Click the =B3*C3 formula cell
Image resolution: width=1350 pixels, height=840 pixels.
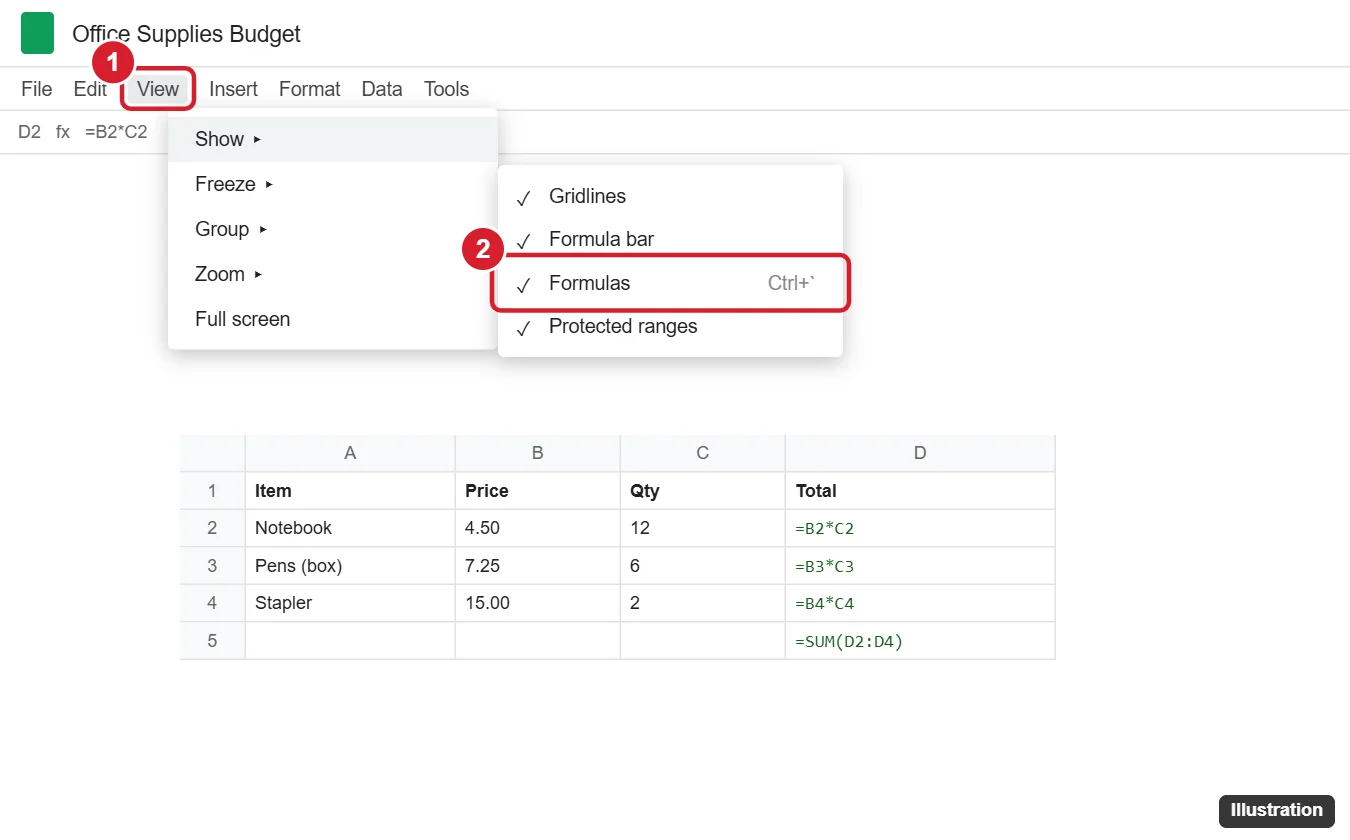[920, 566]
